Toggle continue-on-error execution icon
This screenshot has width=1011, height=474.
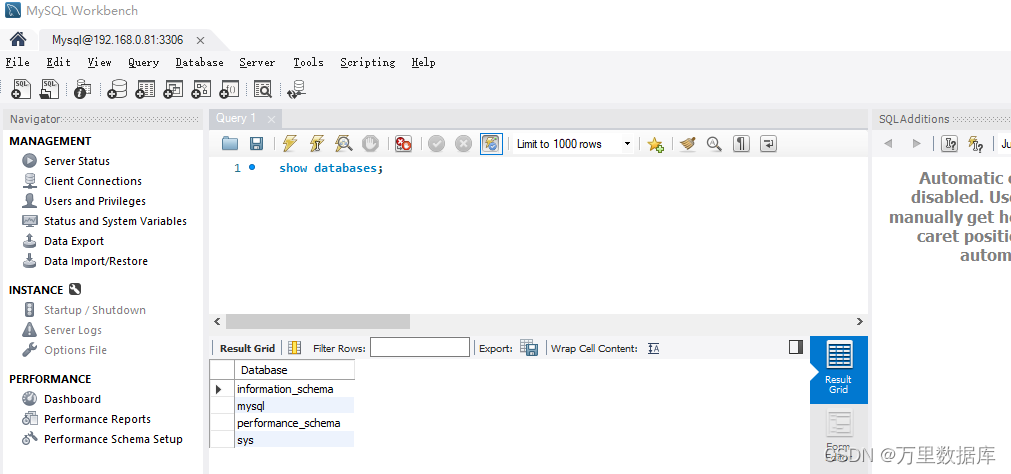404,144
